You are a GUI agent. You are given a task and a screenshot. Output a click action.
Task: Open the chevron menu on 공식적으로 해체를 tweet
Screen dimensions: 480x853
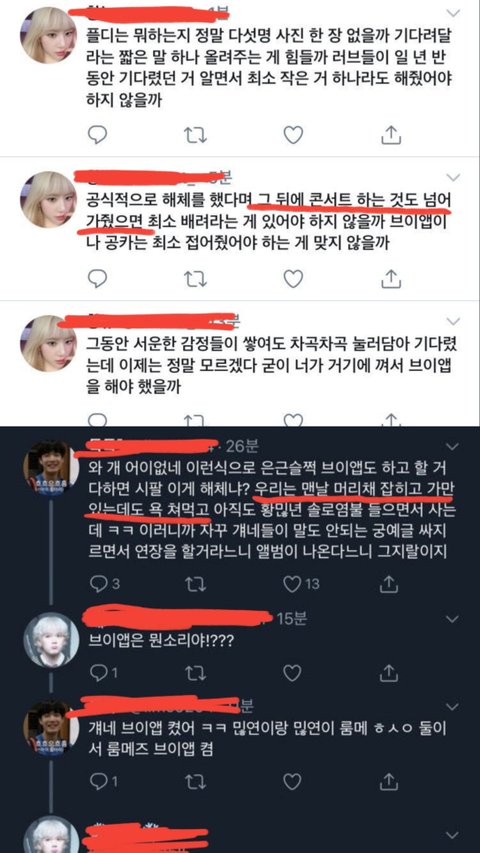(453, 176)
